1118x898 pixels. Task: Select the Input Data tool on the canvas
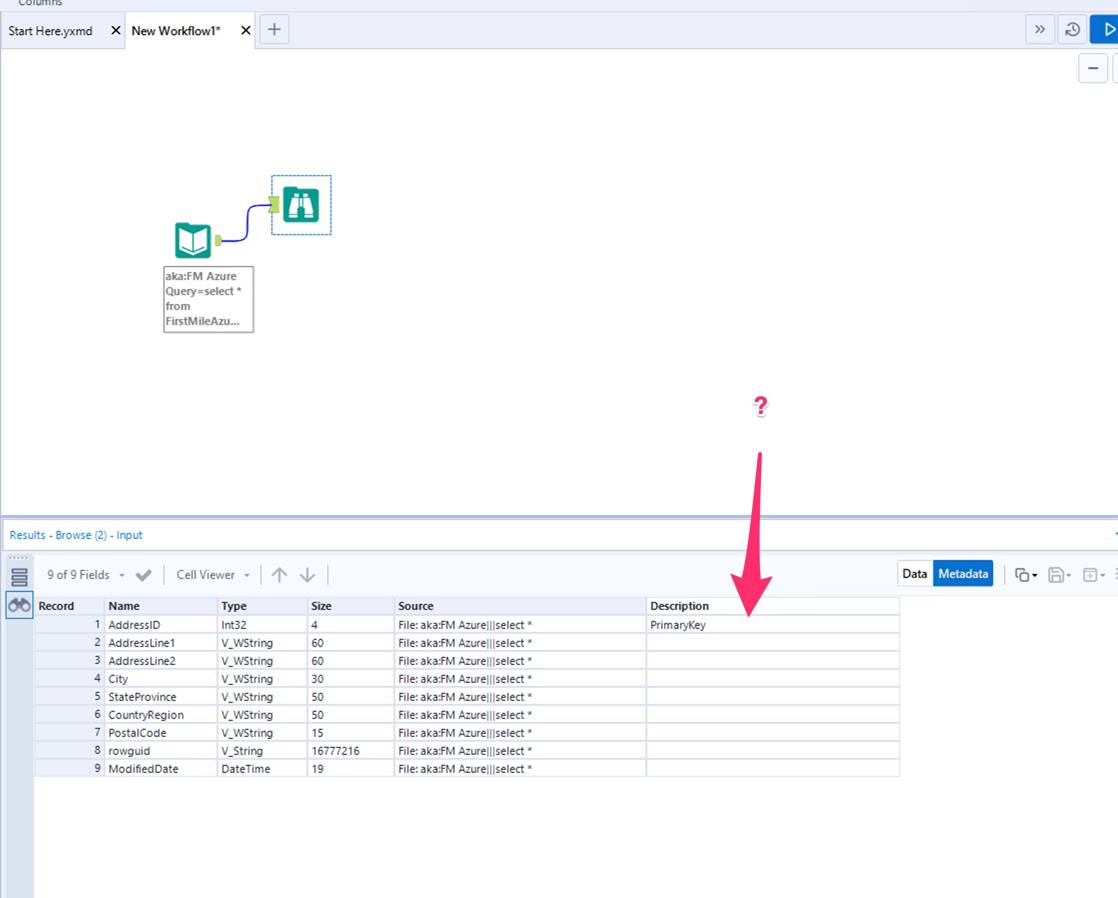tap(192, 240)
